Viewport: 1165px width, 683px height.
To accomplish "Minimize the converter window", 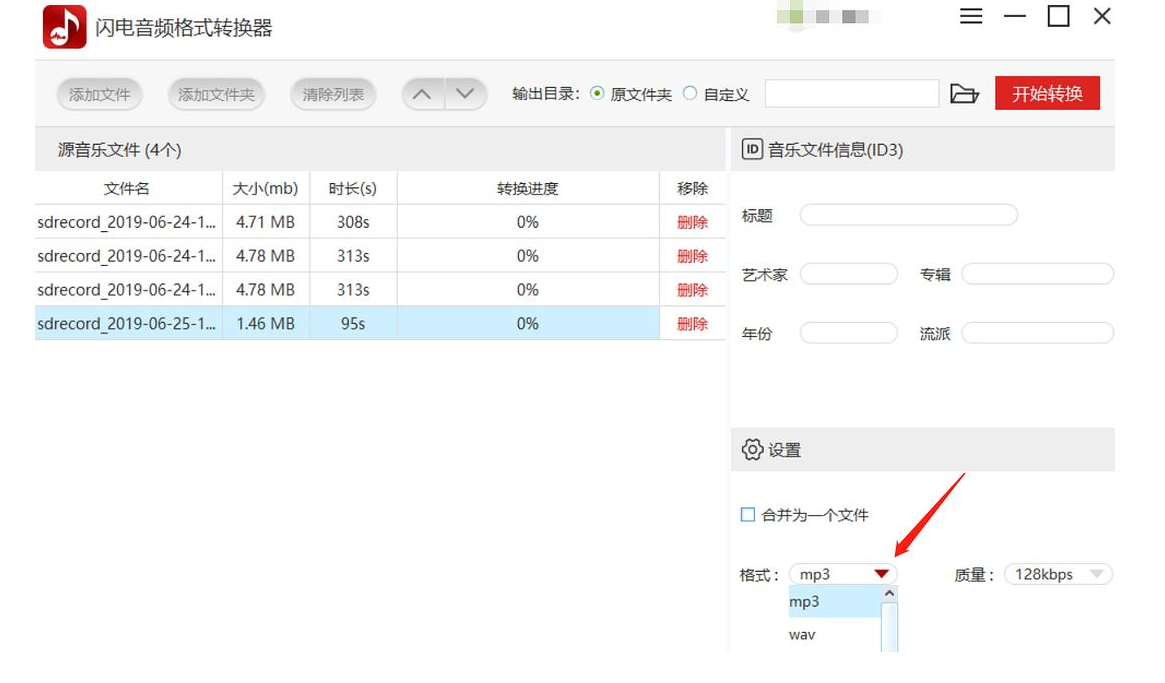I will coord(1014,16).
